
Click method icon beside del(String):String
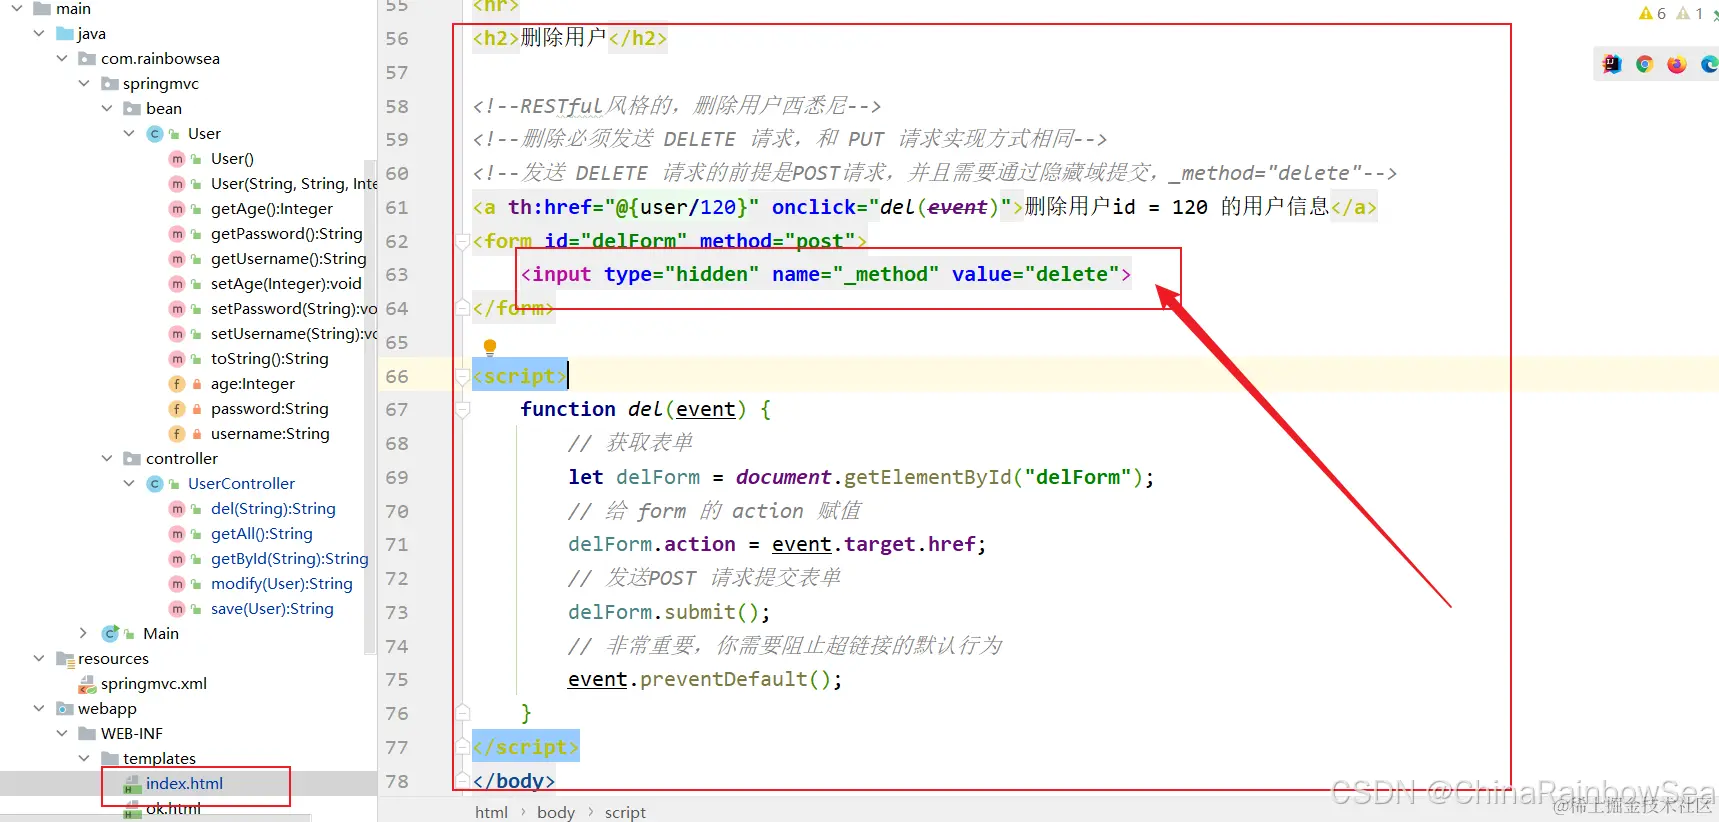(177, 508)
